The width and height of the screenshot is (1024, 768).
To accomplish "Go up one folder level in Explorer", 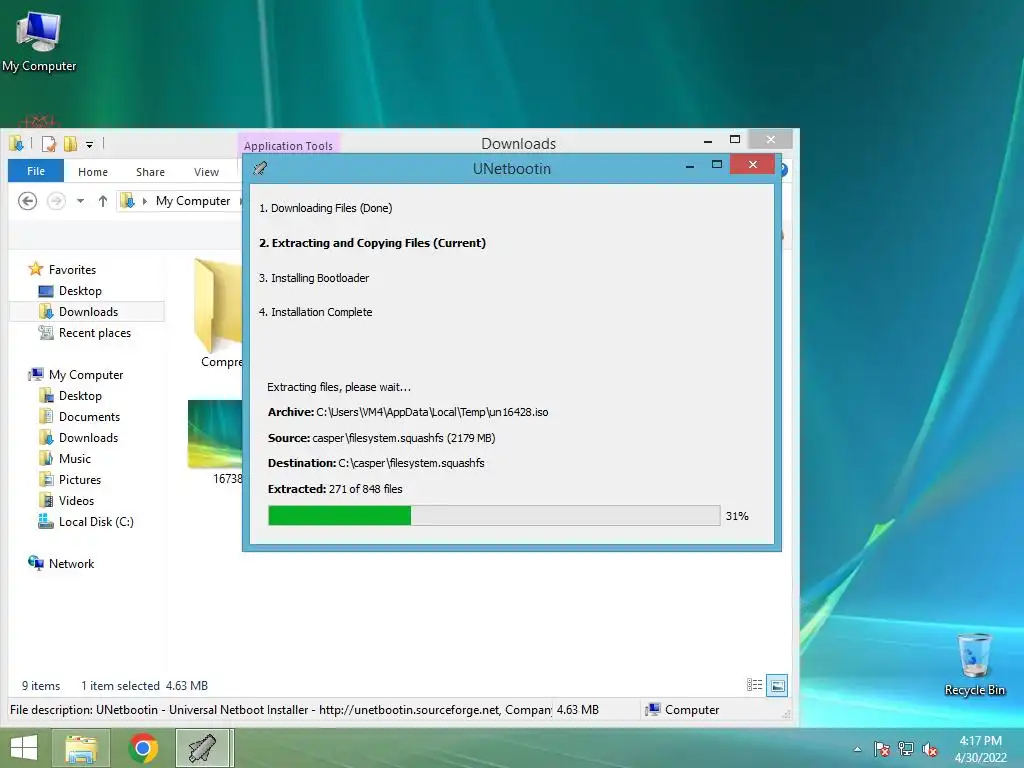I will click(103, 201).
